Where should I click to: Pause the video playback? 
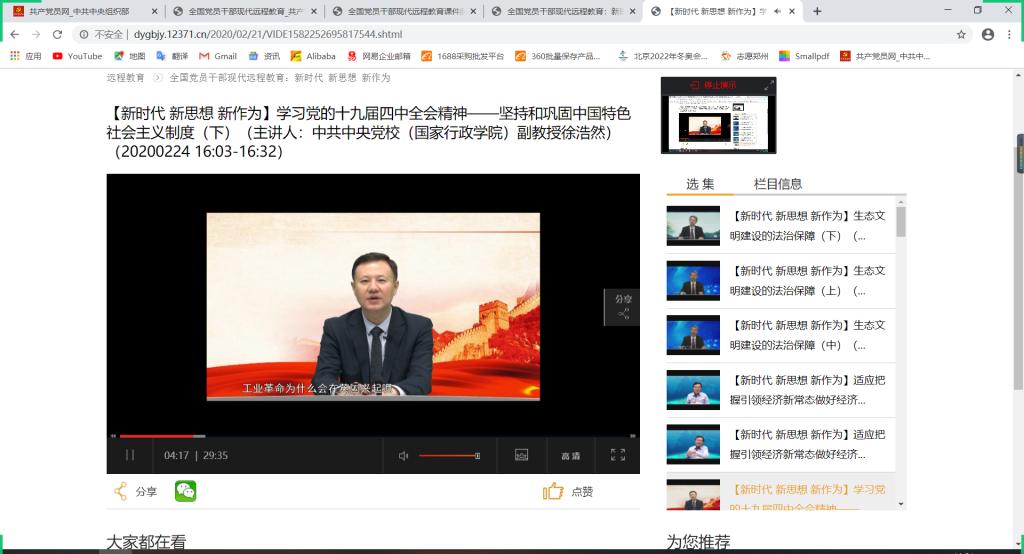[130, 455]
